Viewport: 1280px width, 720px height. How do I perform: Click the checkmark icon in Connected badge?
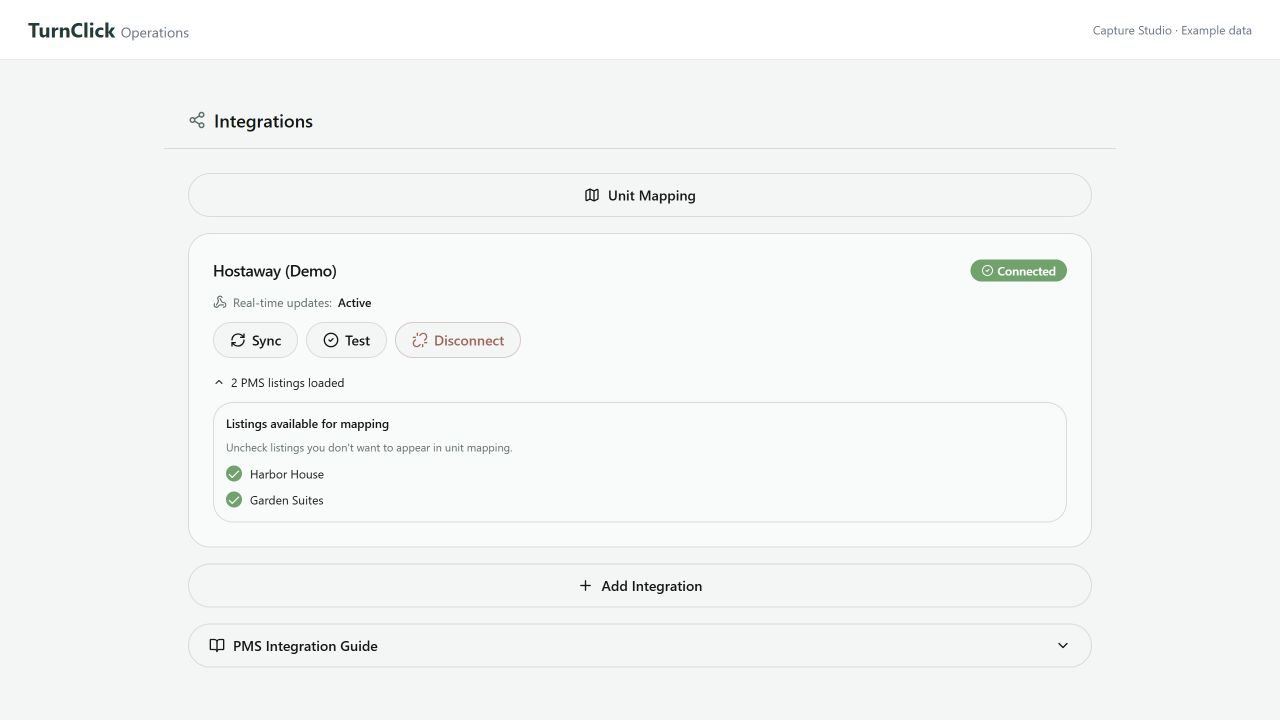pyautogui.click(x=987, y=271)
